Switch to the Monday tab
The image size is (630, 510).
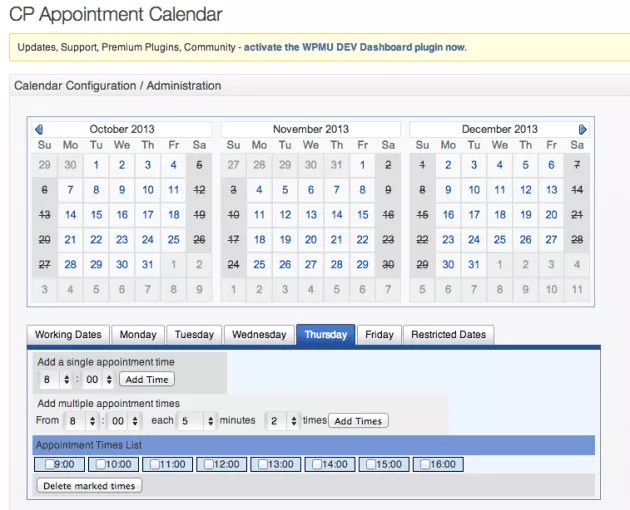pos(138,335)
